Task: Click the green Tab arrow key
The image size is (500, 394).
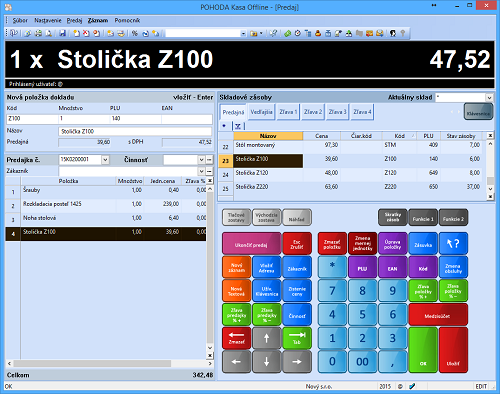Action: 297,338
